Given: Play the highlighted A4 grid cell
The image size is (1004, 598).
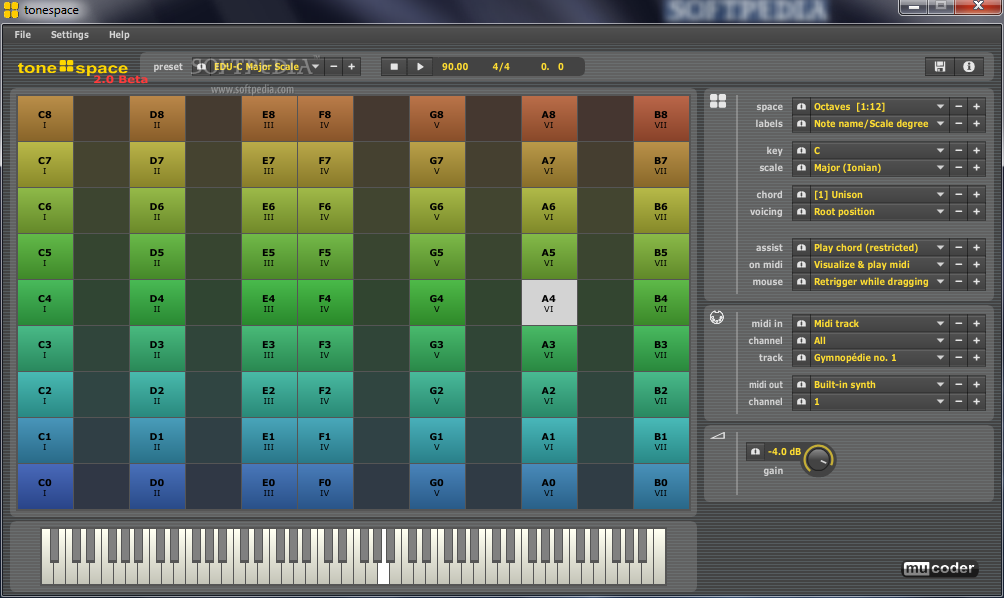Looking at the screenshot, I should pos(549,303).
